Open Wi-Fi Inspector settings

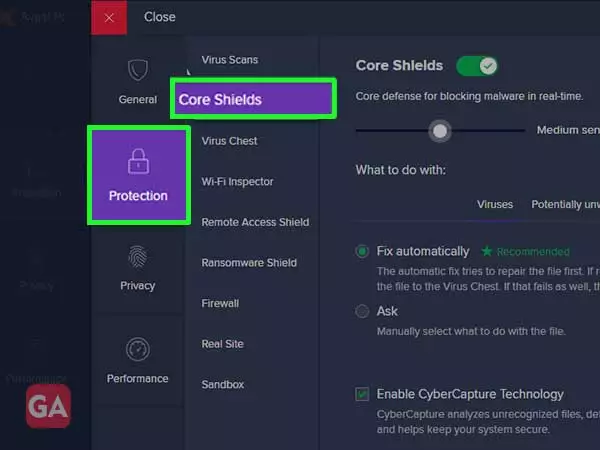237,181
